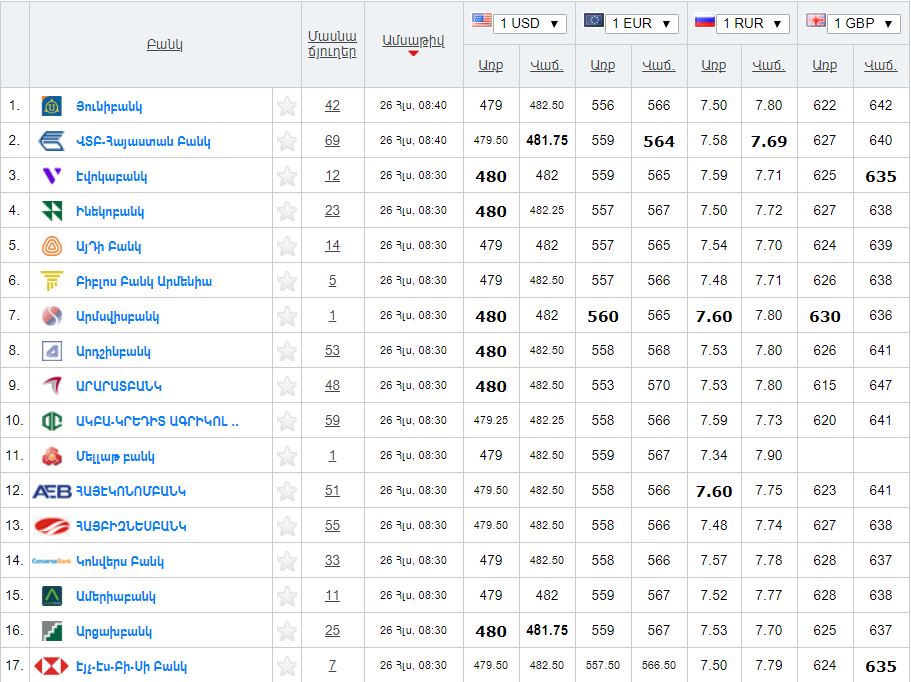The width and height of the screenshot is (911, 682).
Task: Open the 1 GBP currency dropdown
Action: click(x=863, y=23)
